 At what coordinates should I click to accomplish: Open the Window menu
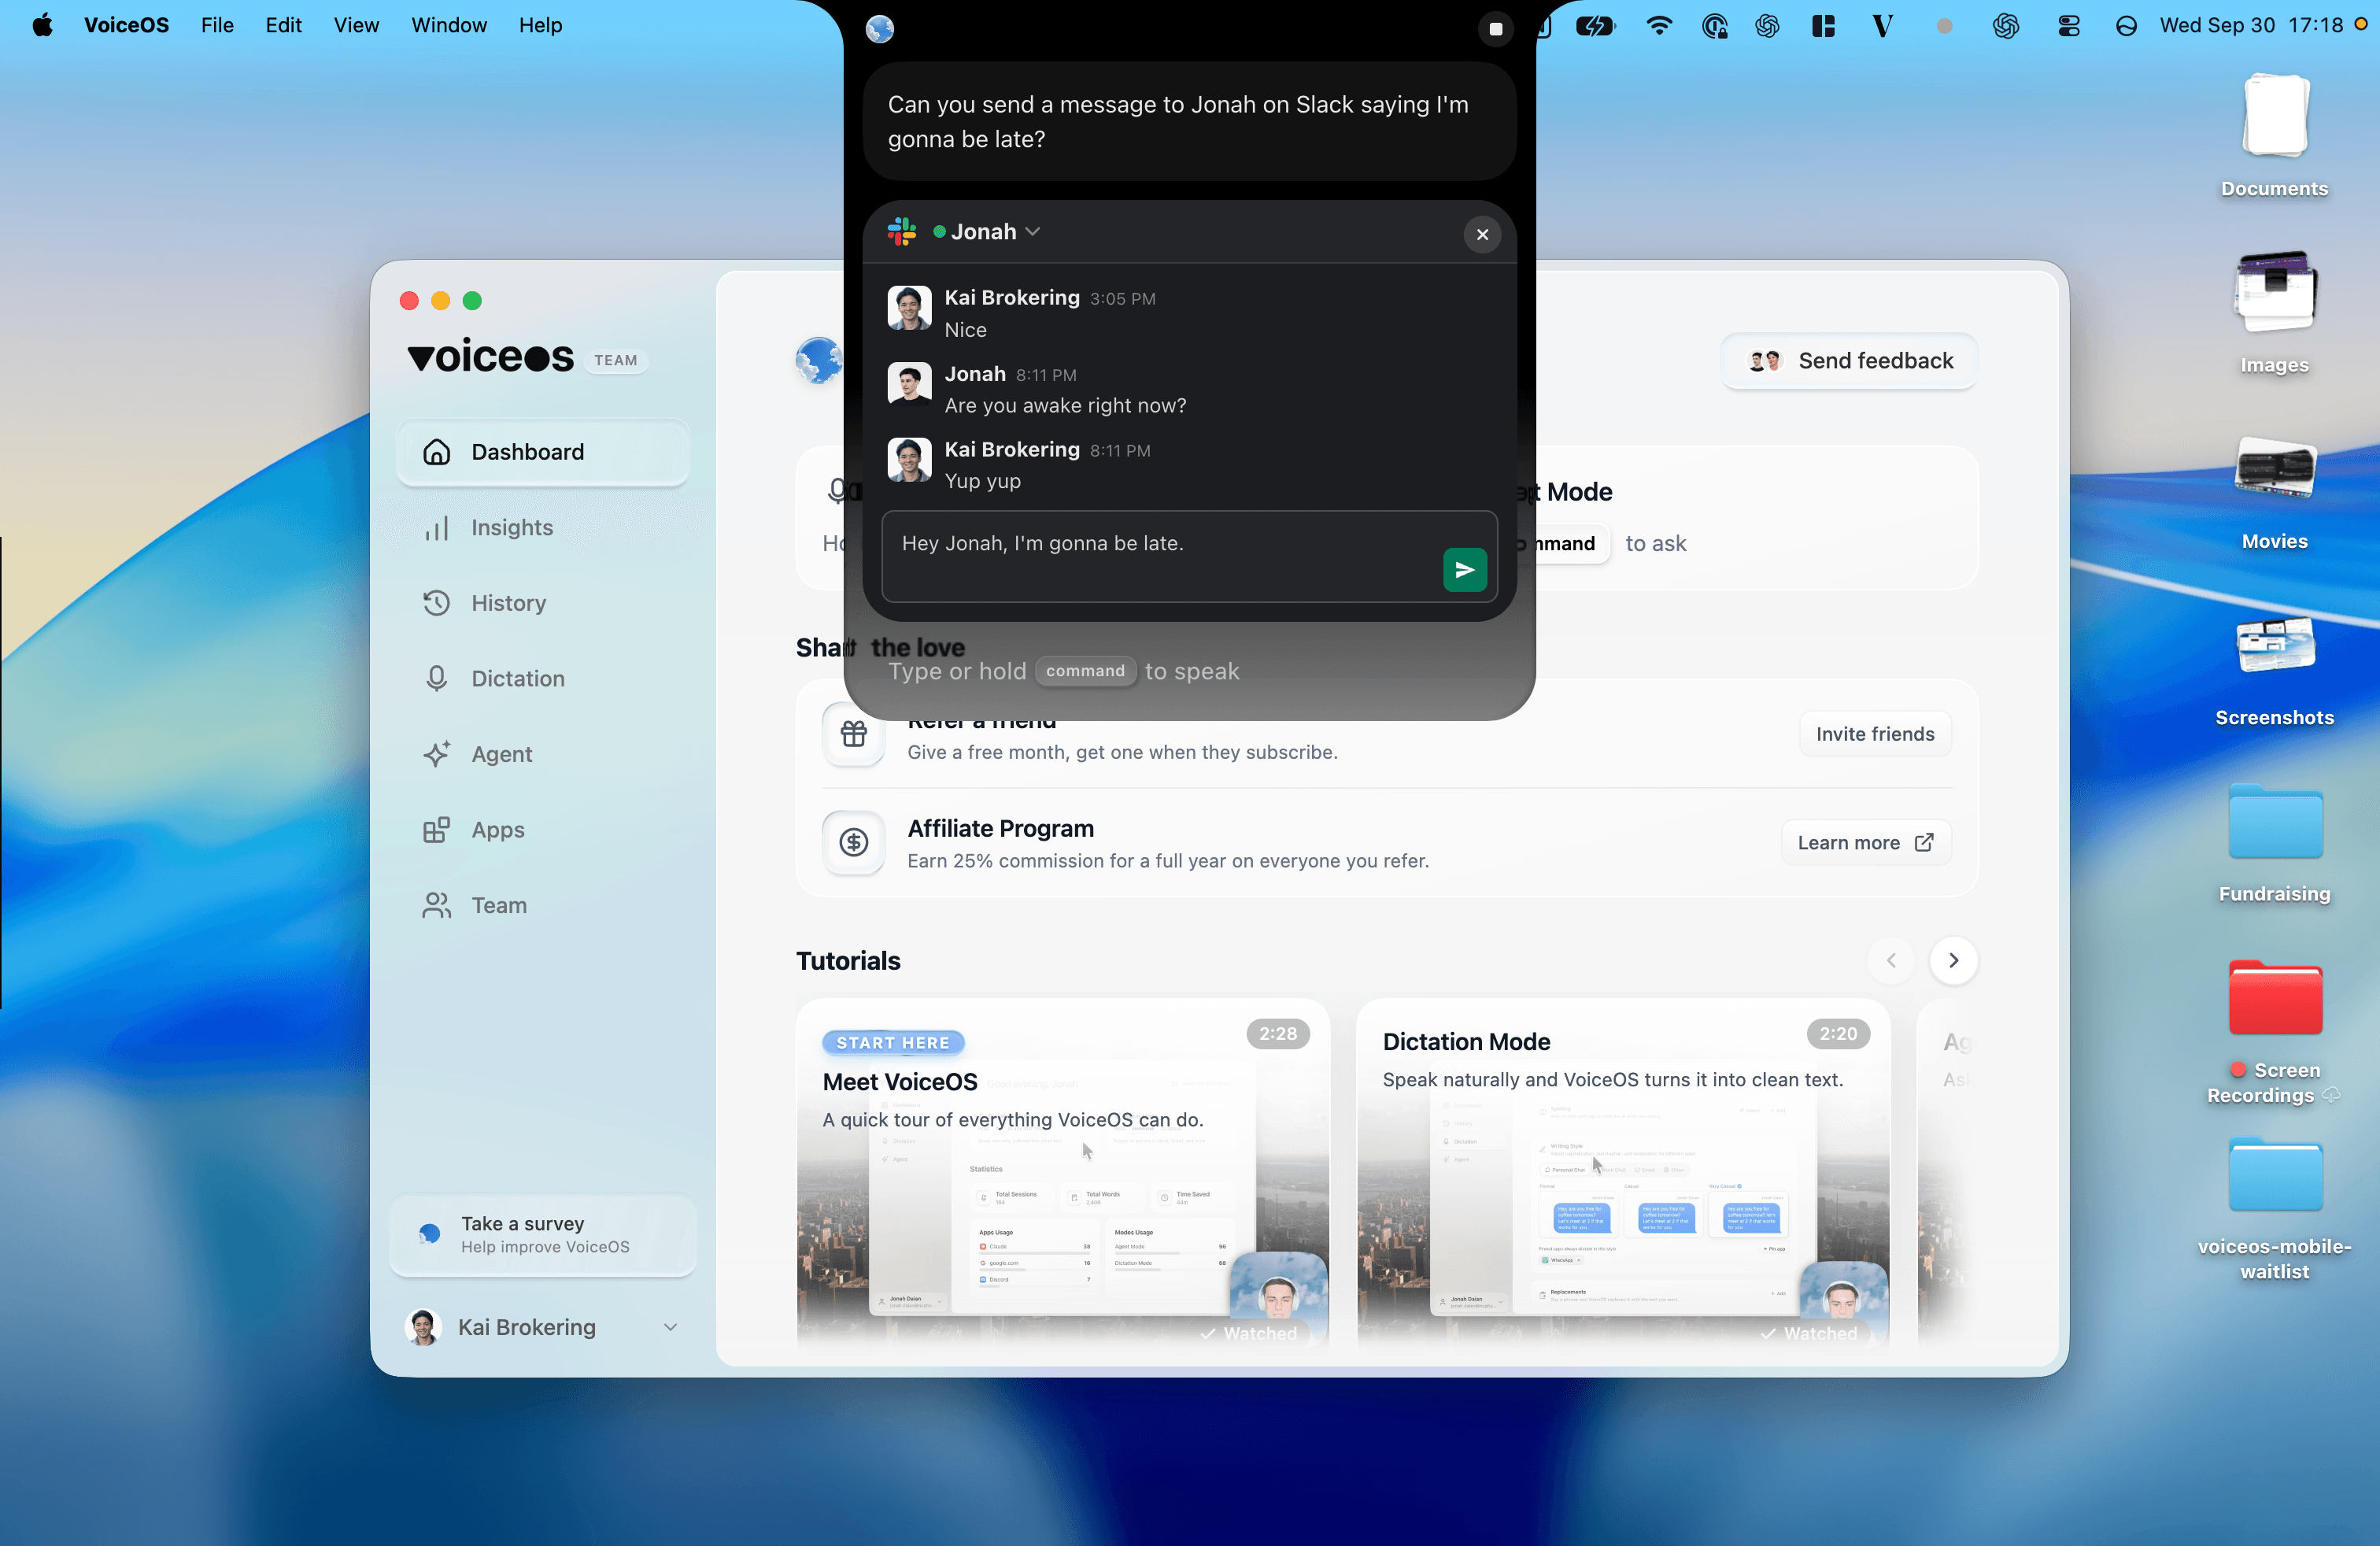[x=448, y=25]
